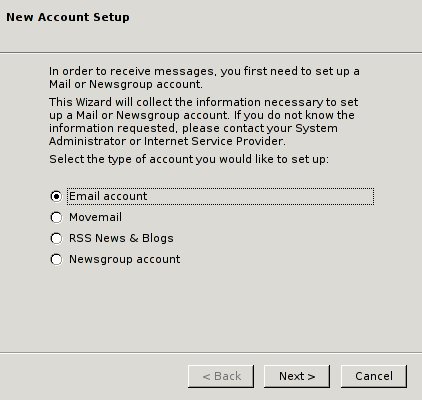
Task: Click the 'New Account Setup' heading
Action: click(68, 17)
